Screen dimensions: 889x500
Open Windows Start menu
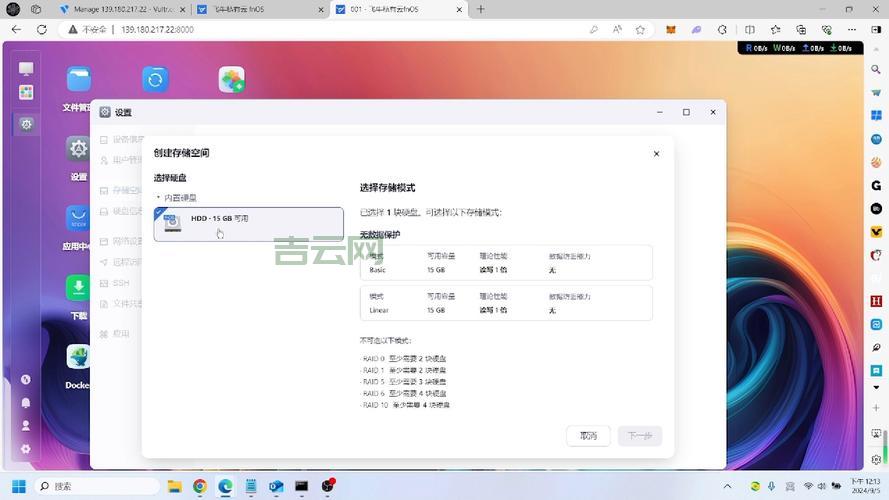tap(19, 486)
